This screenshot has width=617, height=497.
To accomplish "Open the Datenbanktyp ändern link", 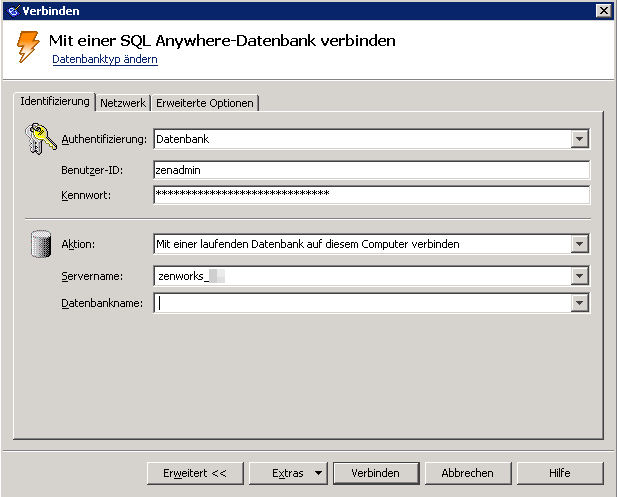I will point(105,59).
